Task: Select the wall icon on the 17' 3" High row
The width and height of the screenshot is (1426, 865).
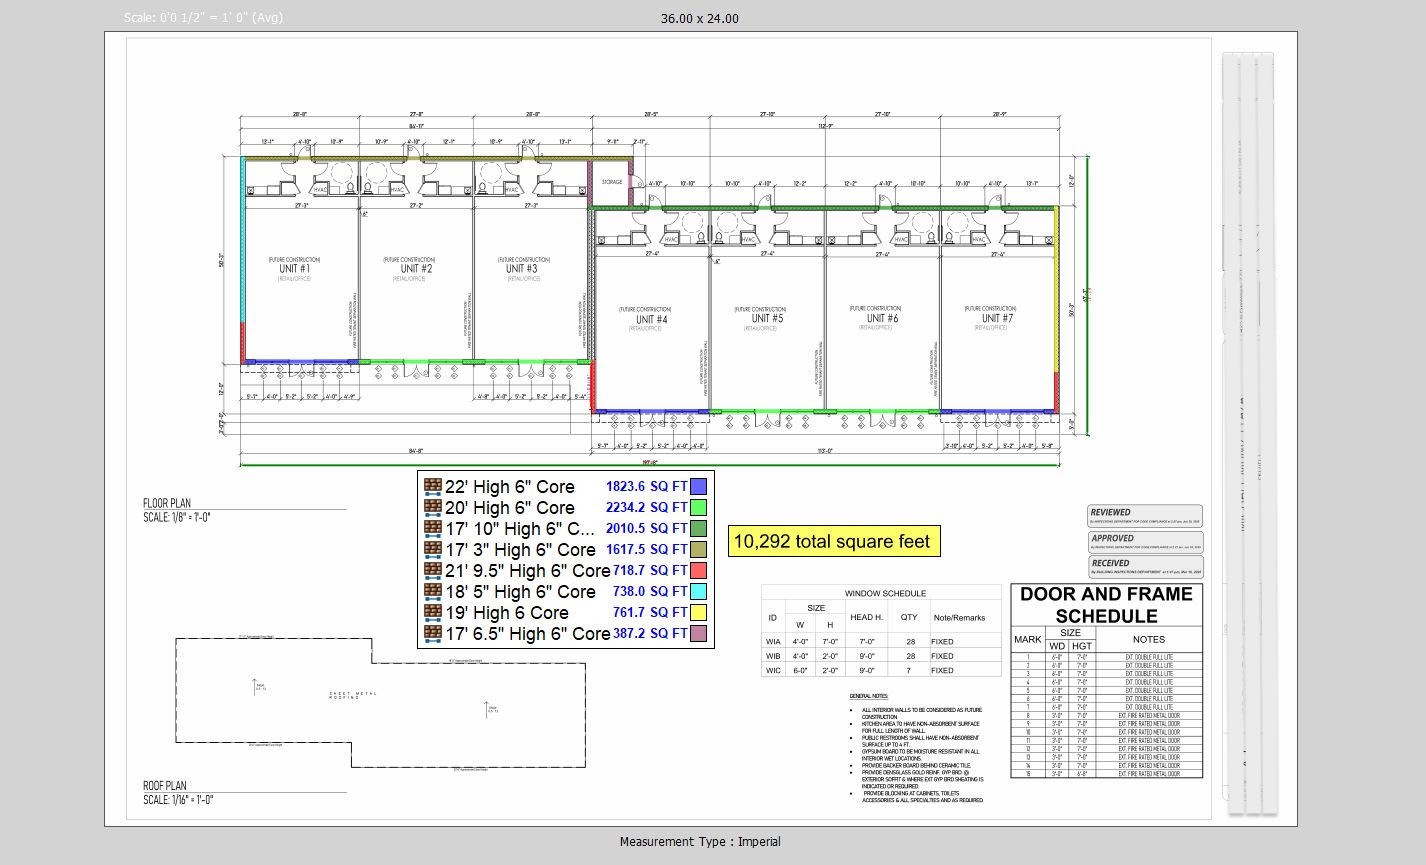Action: [433, 549]
